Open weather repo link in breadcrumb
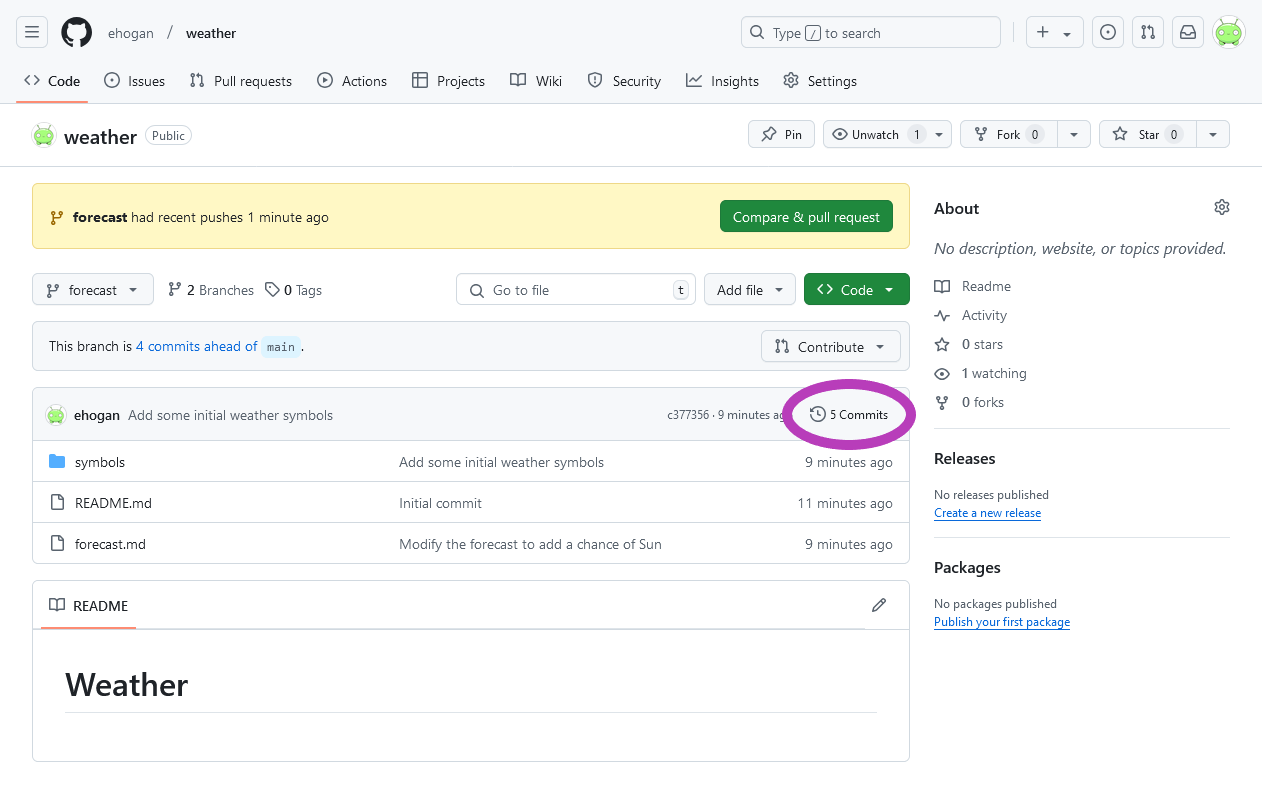The width and height of the screenshot is (1262, 797). (211, 33)
